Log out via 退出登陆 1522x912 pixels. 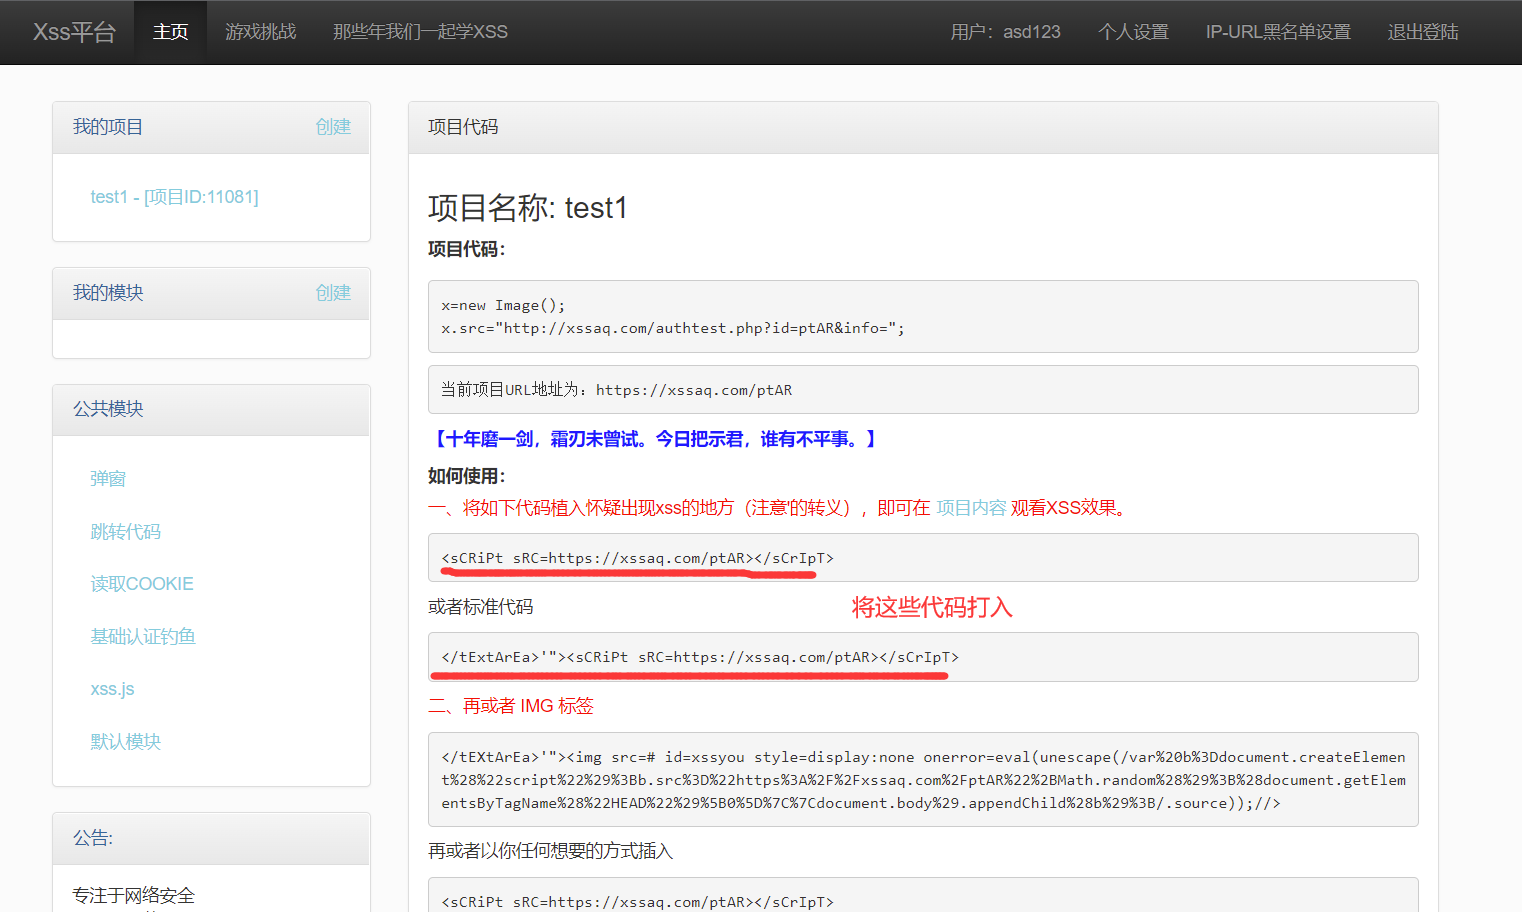[1423, 32]
